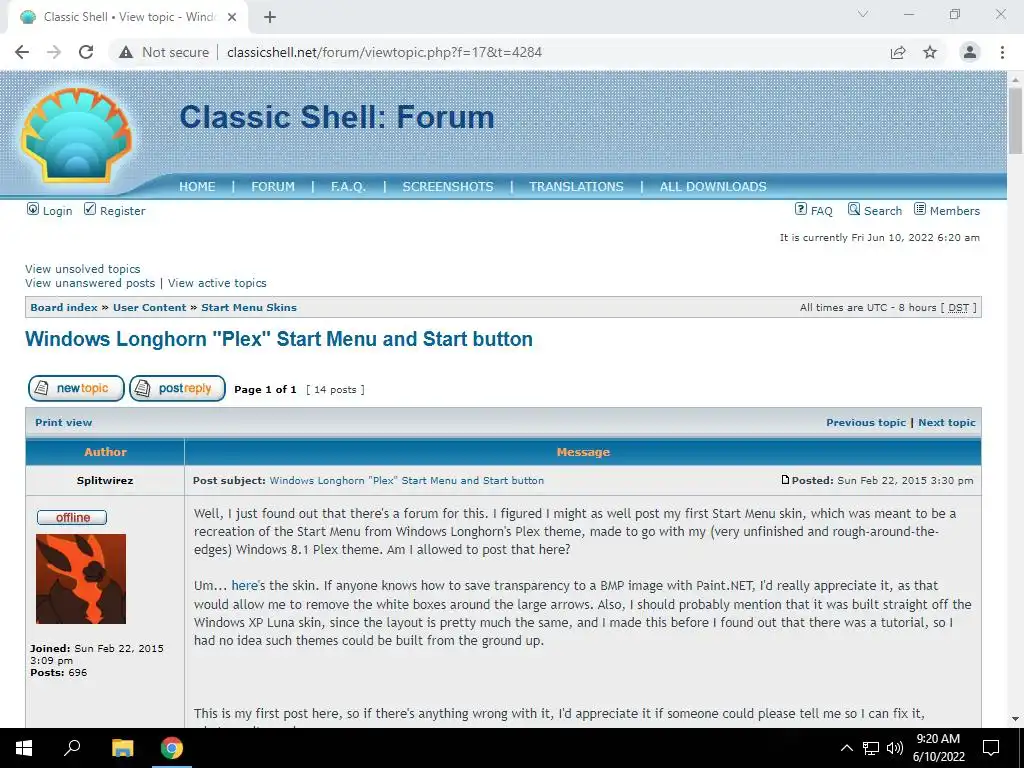1024x768 pixels.
Task: Click the Search magnifier icon in forum header
Action: 854,209
